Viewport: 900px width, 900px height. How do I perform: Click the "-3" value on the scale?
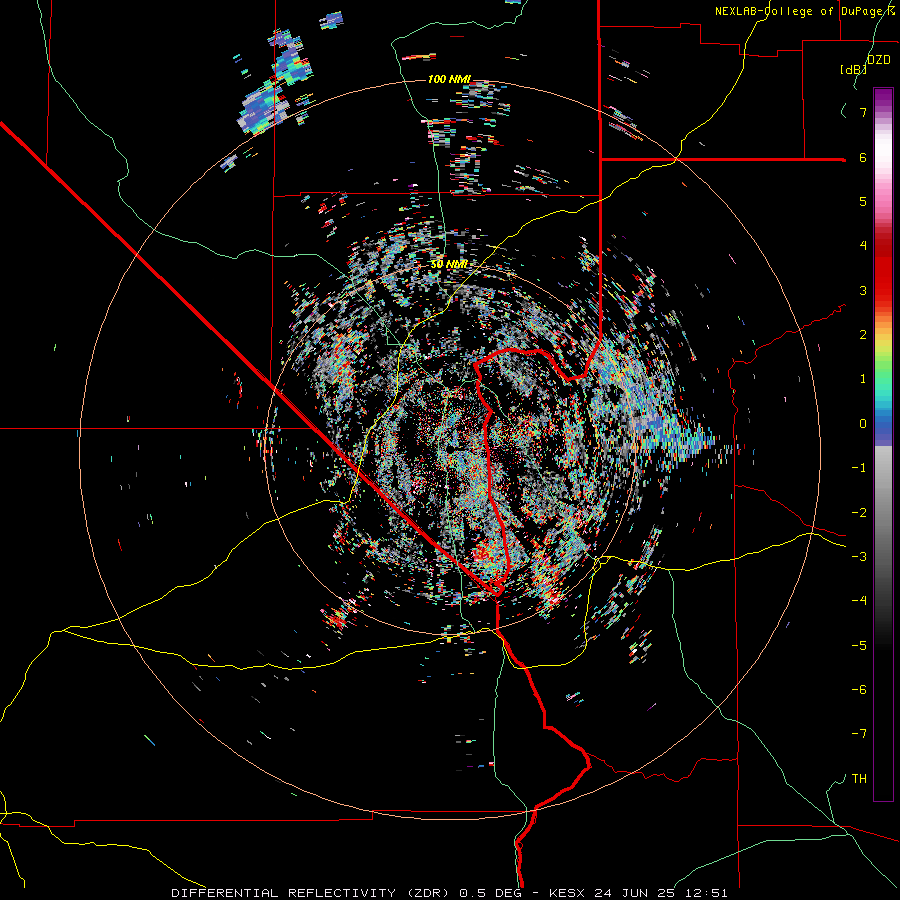(859, 557)
